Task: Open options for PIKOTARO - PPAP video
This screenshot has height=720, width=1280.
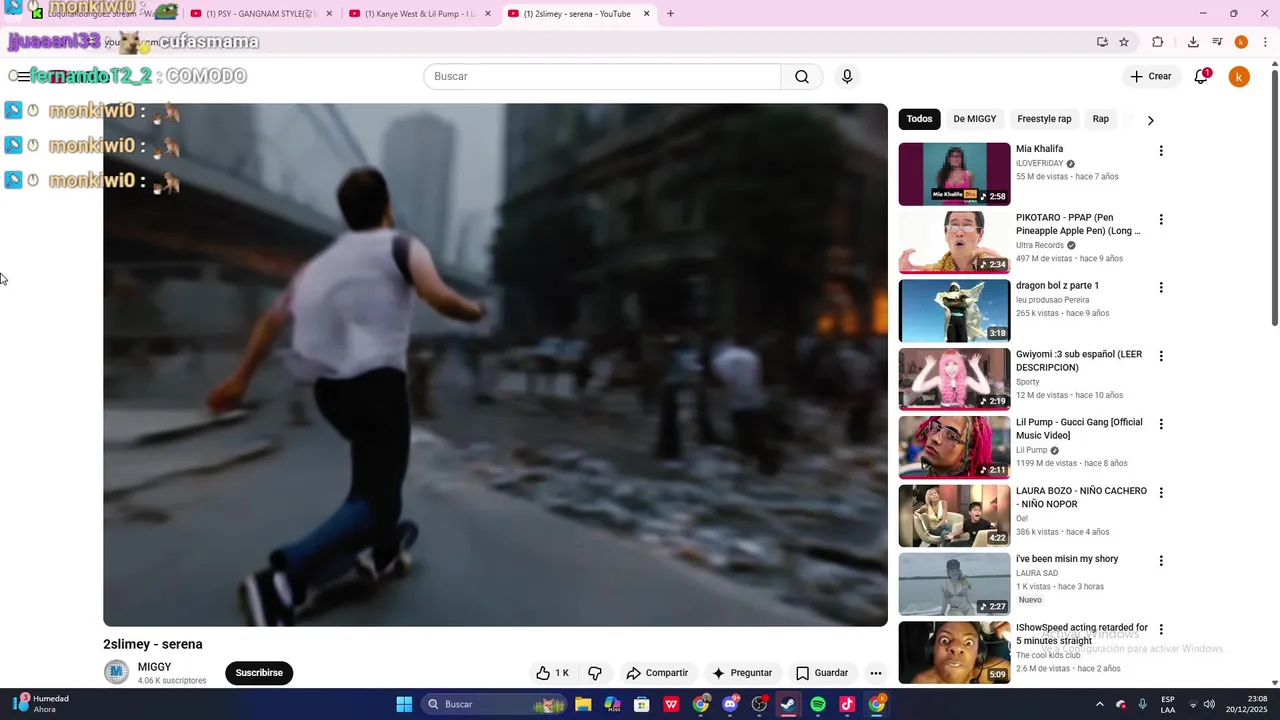Action: point(1161,219)
